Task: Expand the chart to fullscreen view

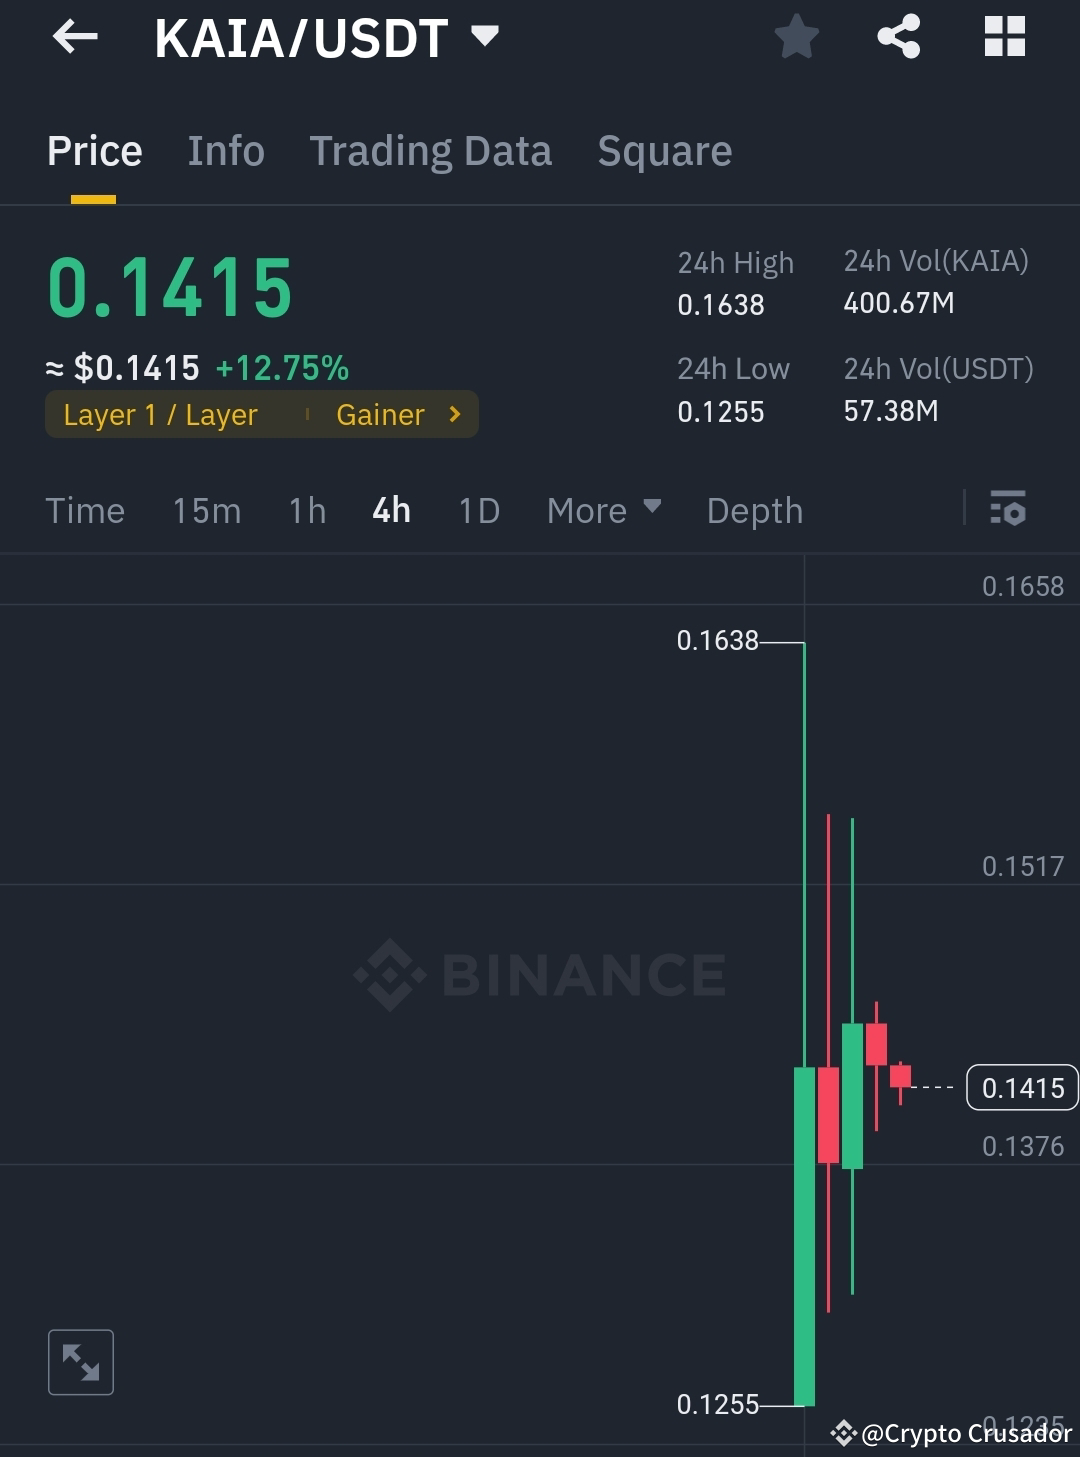Action: (80, 1361)
